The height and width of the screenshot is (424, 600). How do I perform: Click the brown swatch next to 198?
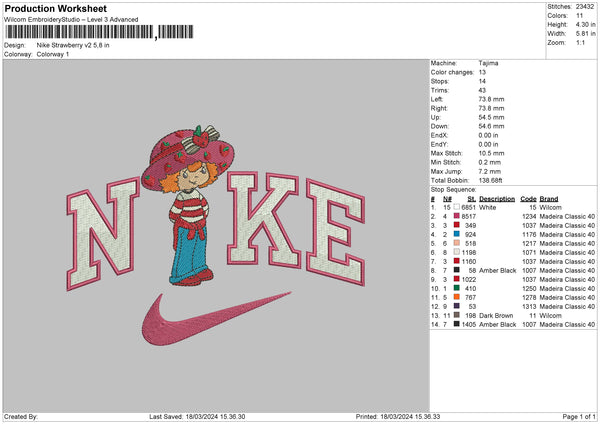tap(457, 315)
